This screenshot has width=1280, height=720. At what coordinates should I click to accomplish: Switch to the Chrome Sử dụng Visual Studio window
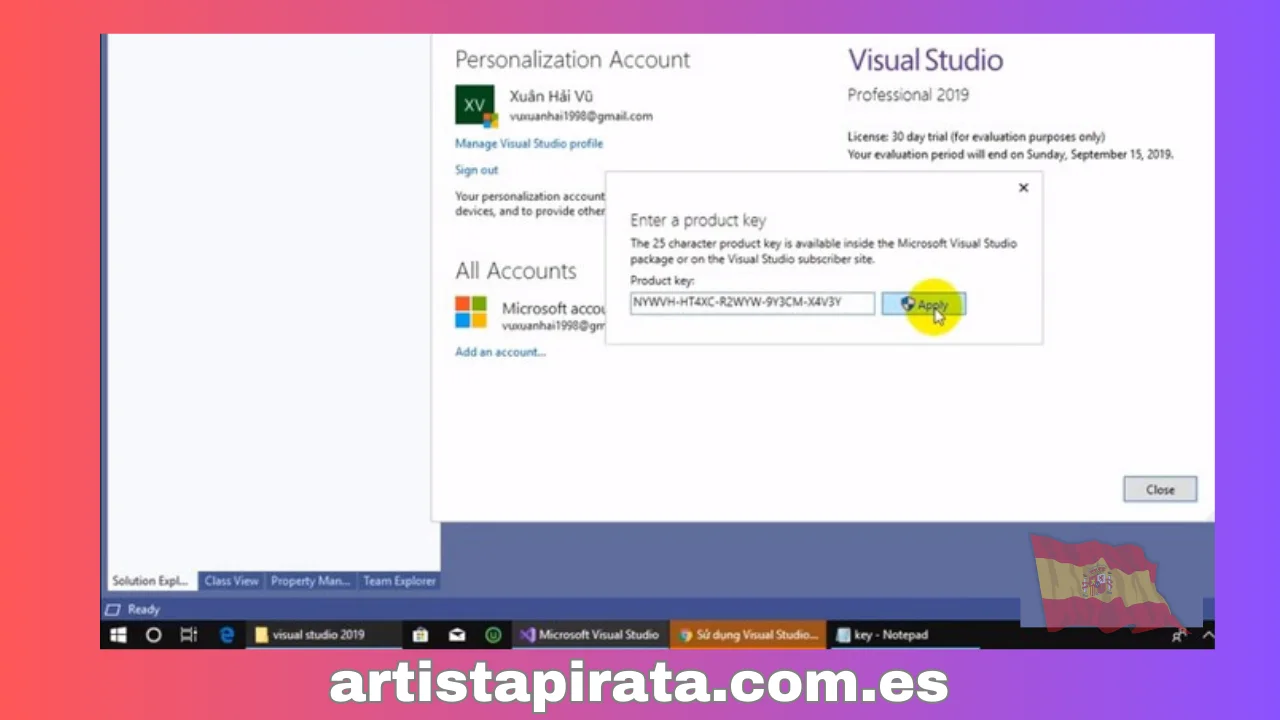[748, 635]
